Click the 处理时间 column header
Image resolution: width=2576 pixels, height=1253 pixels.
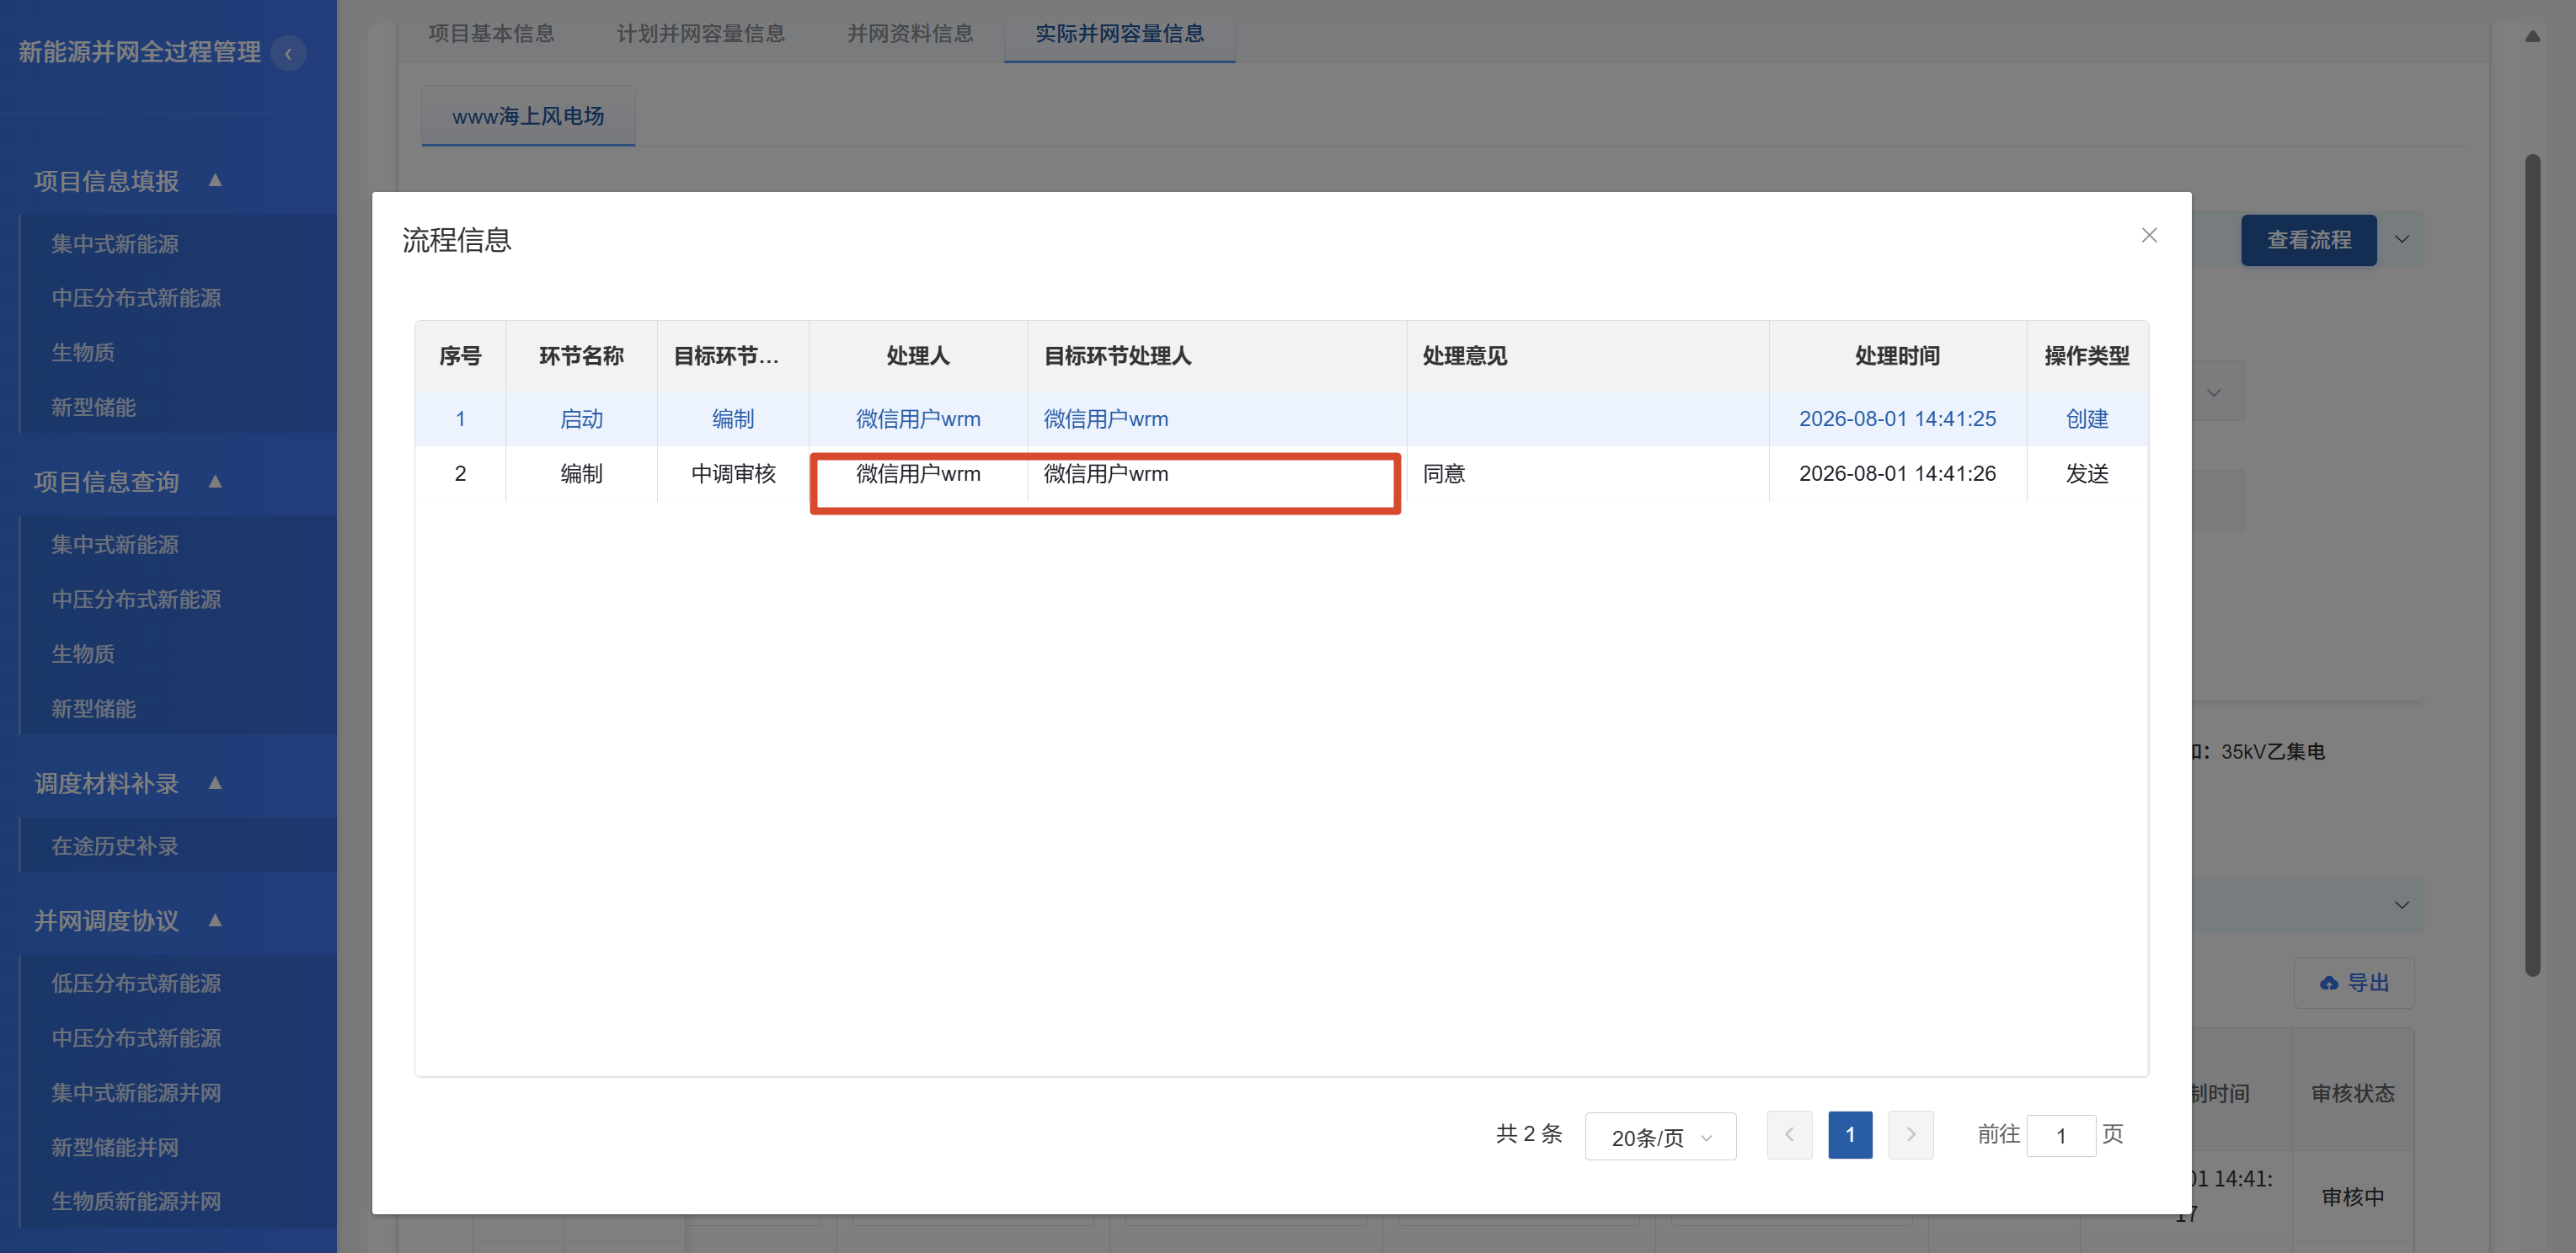(1897, 356)
